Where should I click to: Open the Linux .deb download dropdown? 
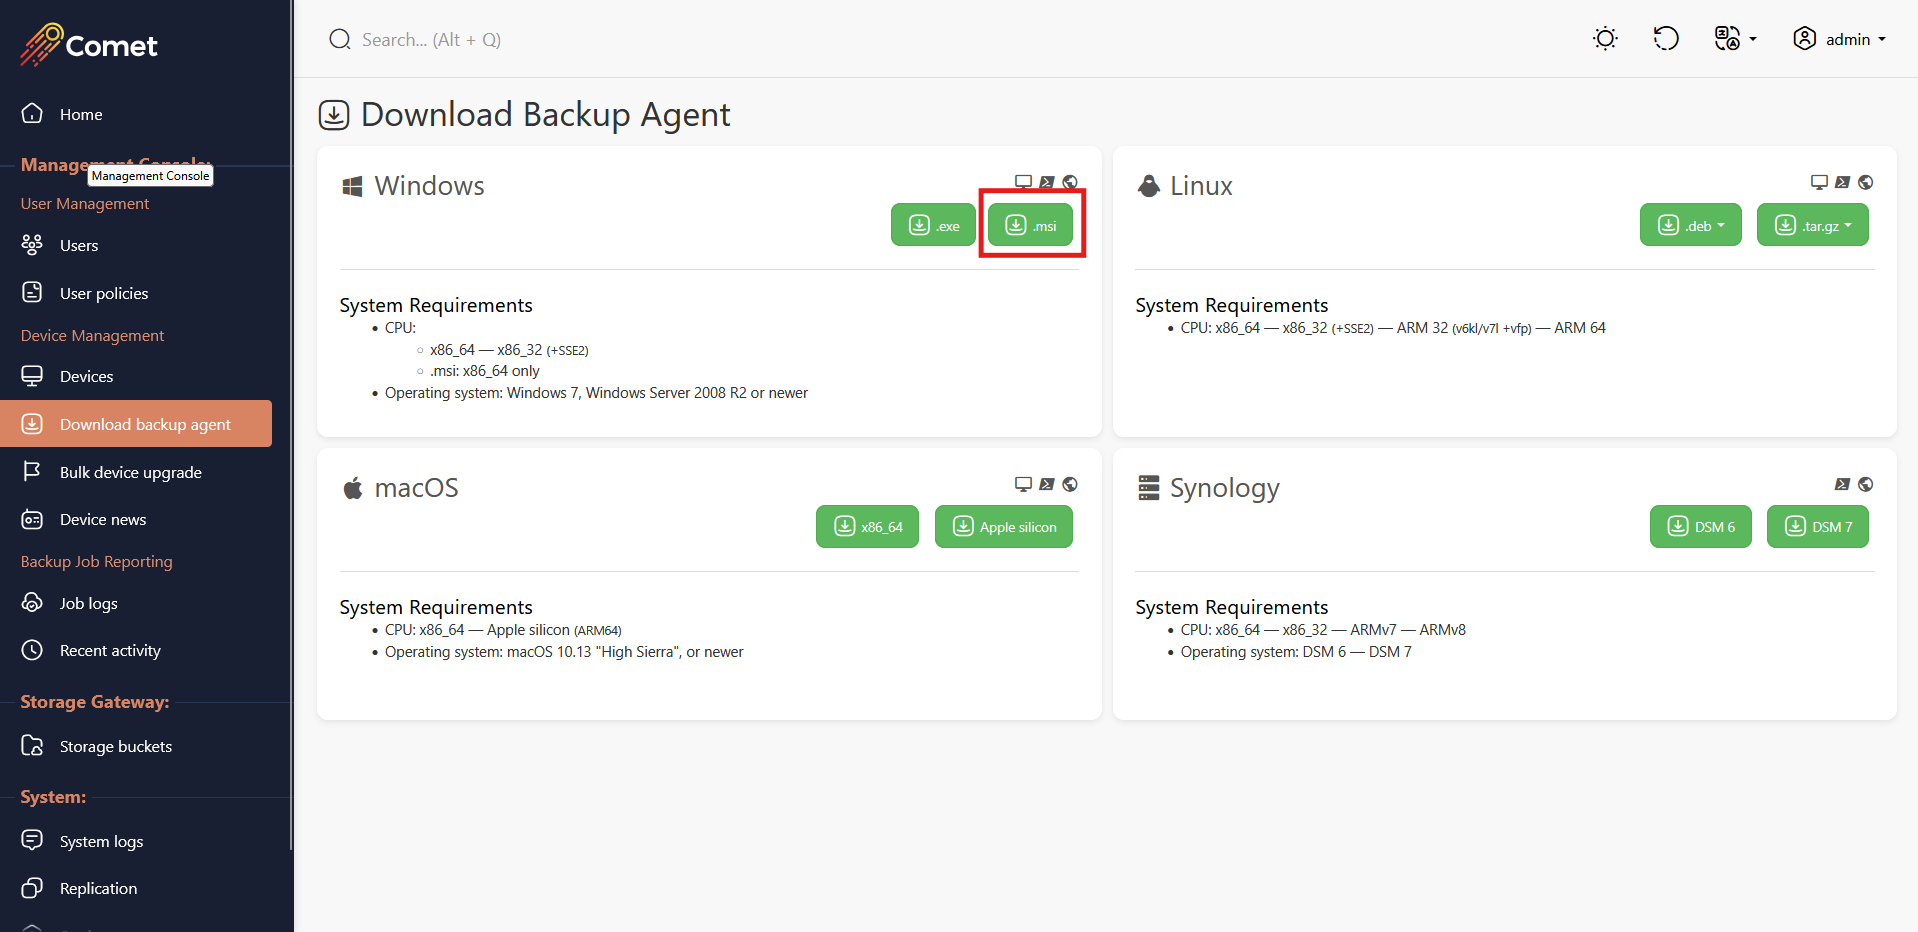1690,225
